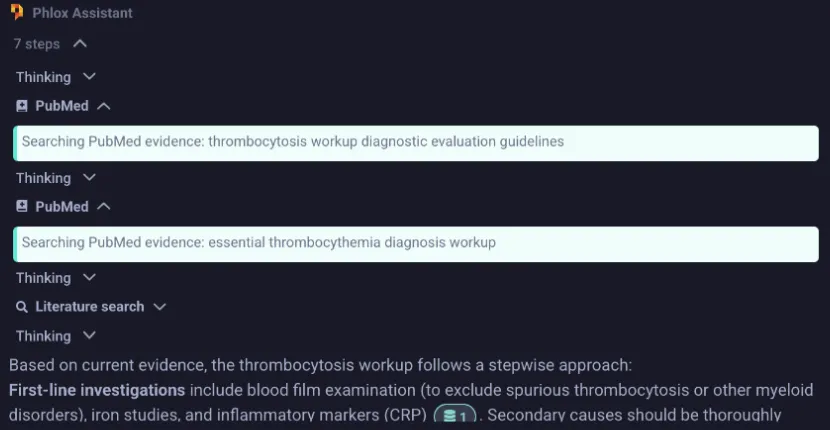
Task: Click the Phlox Assistant title text
Action: point(83,13)
